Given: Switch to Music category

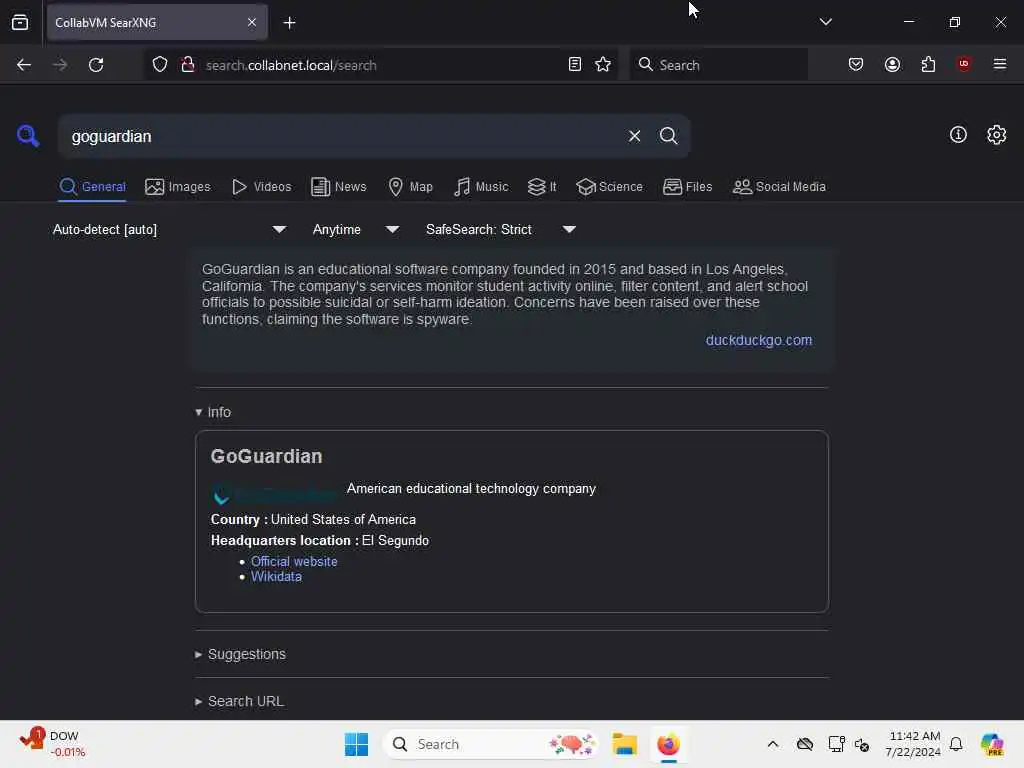Looking at the screenshot, I should point(481,187).
